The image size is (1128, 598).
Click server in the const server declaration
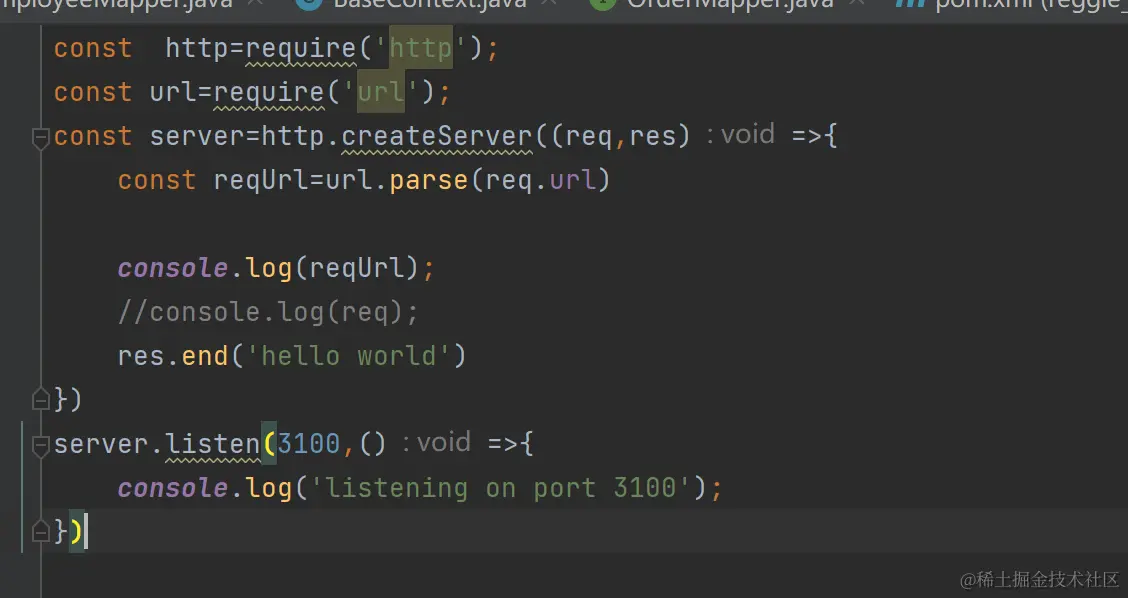click(x=197, y=137)
